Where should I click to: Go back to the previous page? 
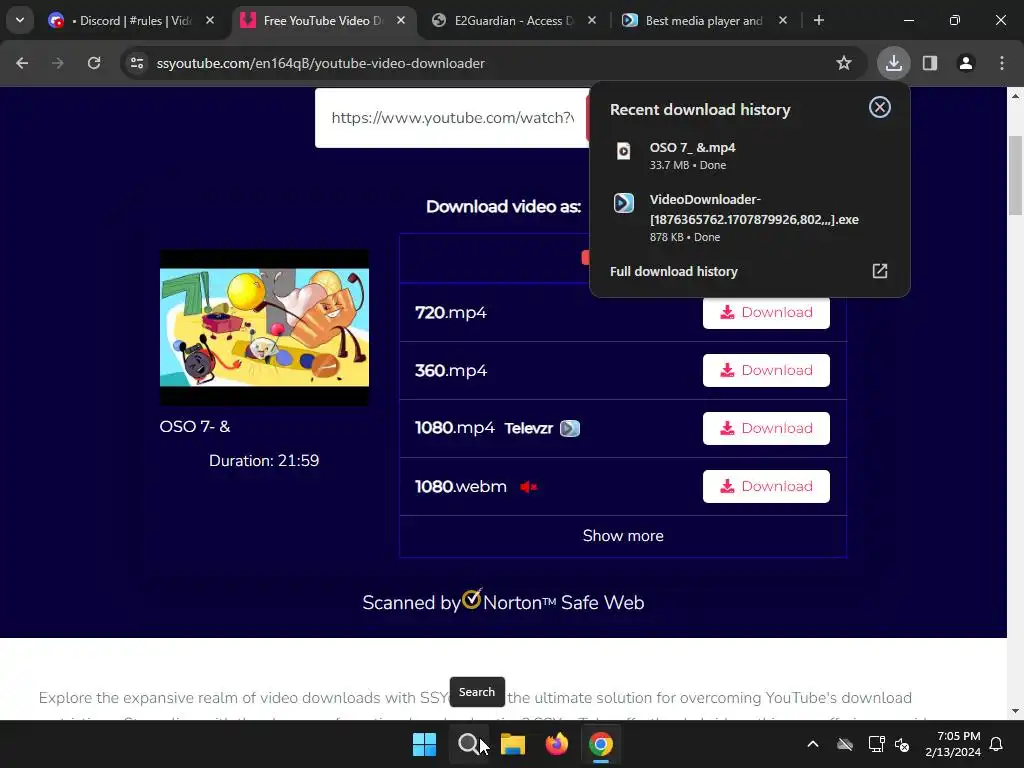22,63
